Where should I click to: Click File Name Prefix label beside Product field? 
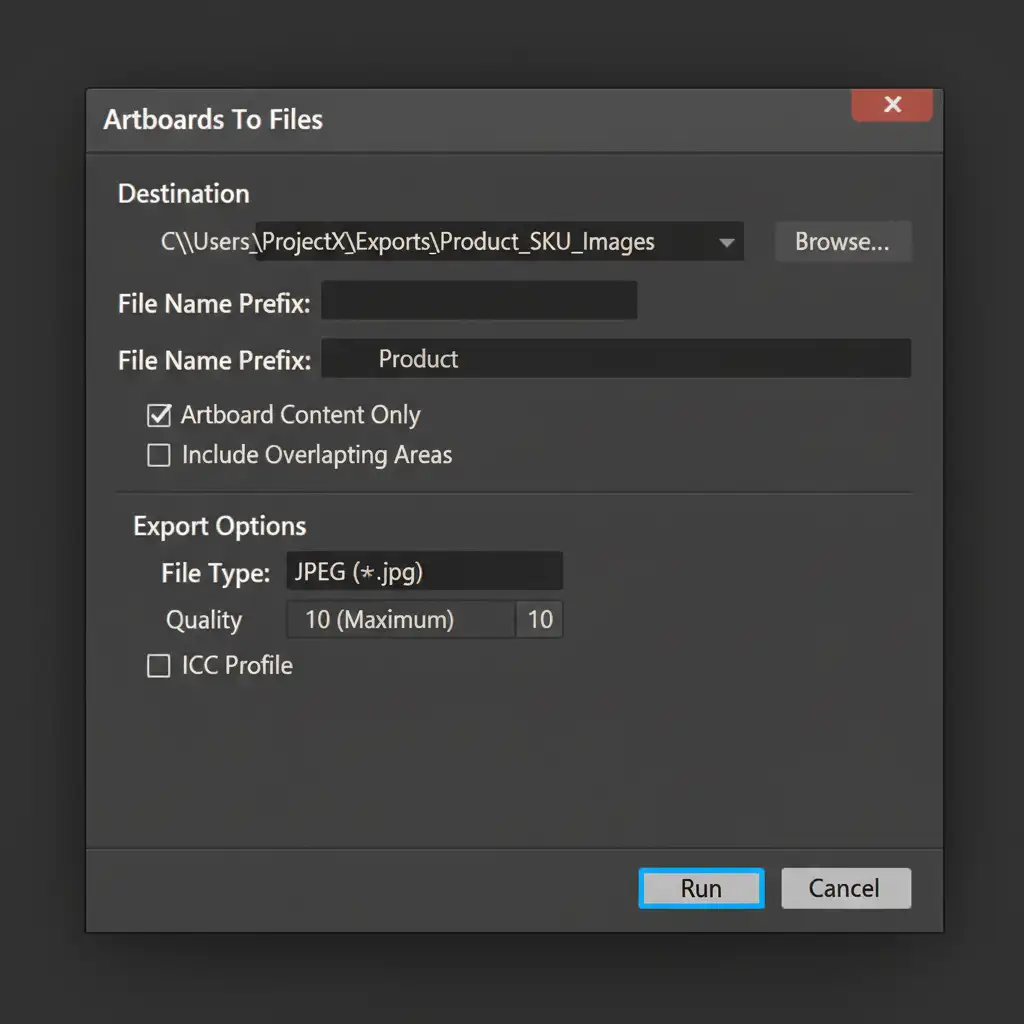pyautogui.click(x=214, y=360)
